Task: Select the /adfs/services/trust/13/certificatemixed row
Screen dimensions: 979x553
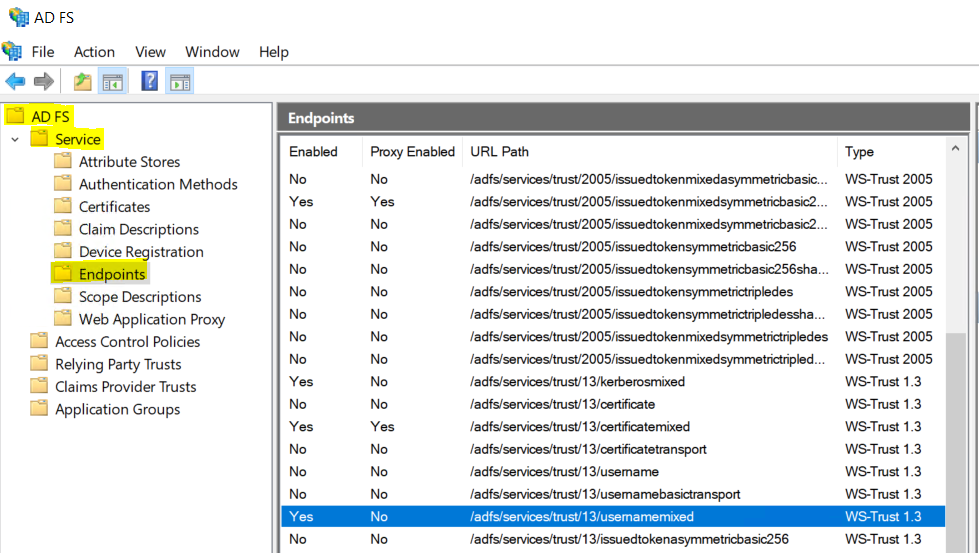Action: click(x=612, y=426)
